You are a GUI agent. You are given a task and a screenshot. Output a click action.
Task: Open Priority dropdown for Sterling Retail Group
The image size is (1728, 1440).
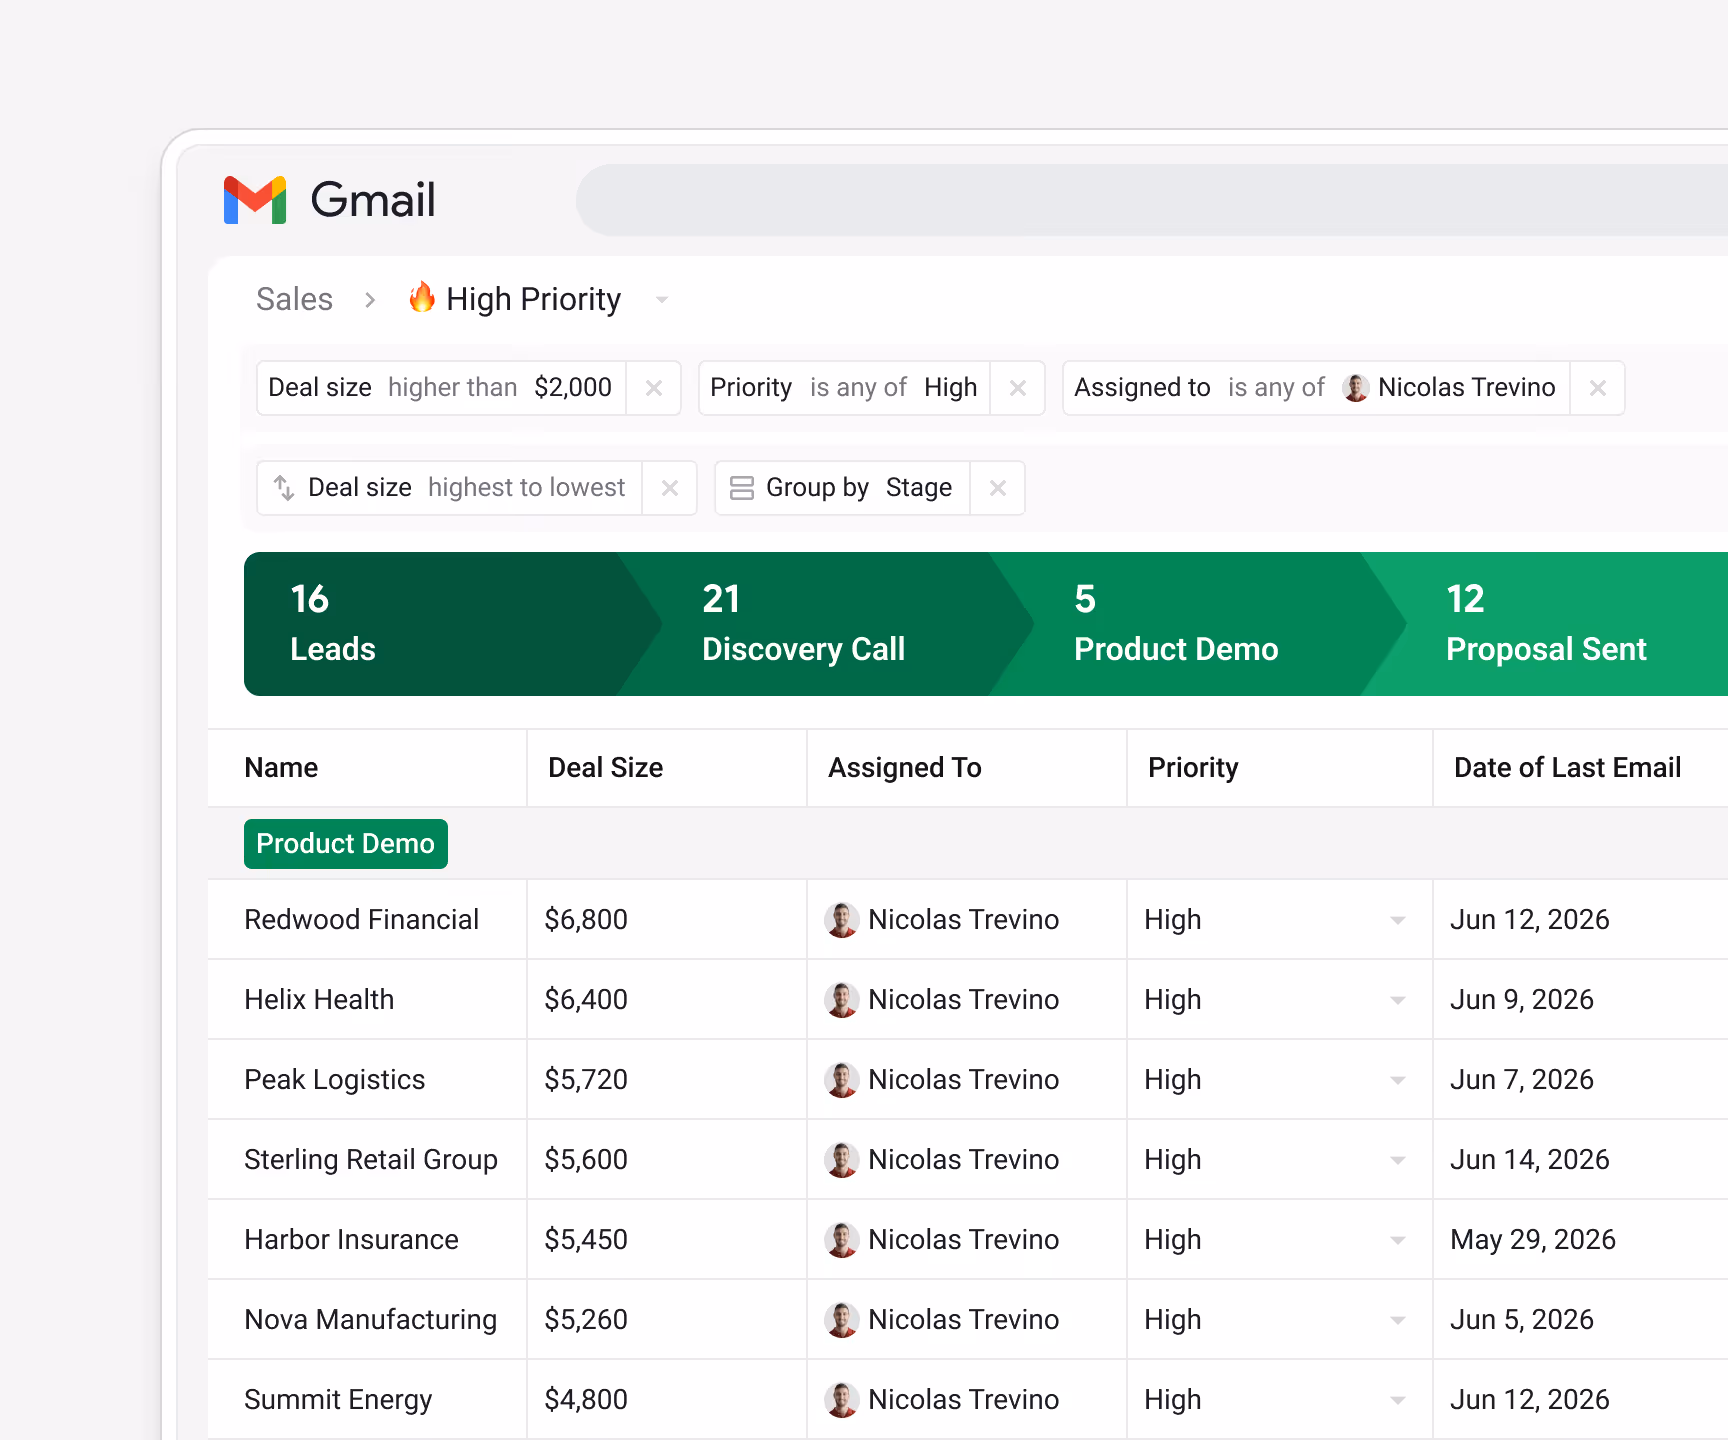coord(1398,1160)
